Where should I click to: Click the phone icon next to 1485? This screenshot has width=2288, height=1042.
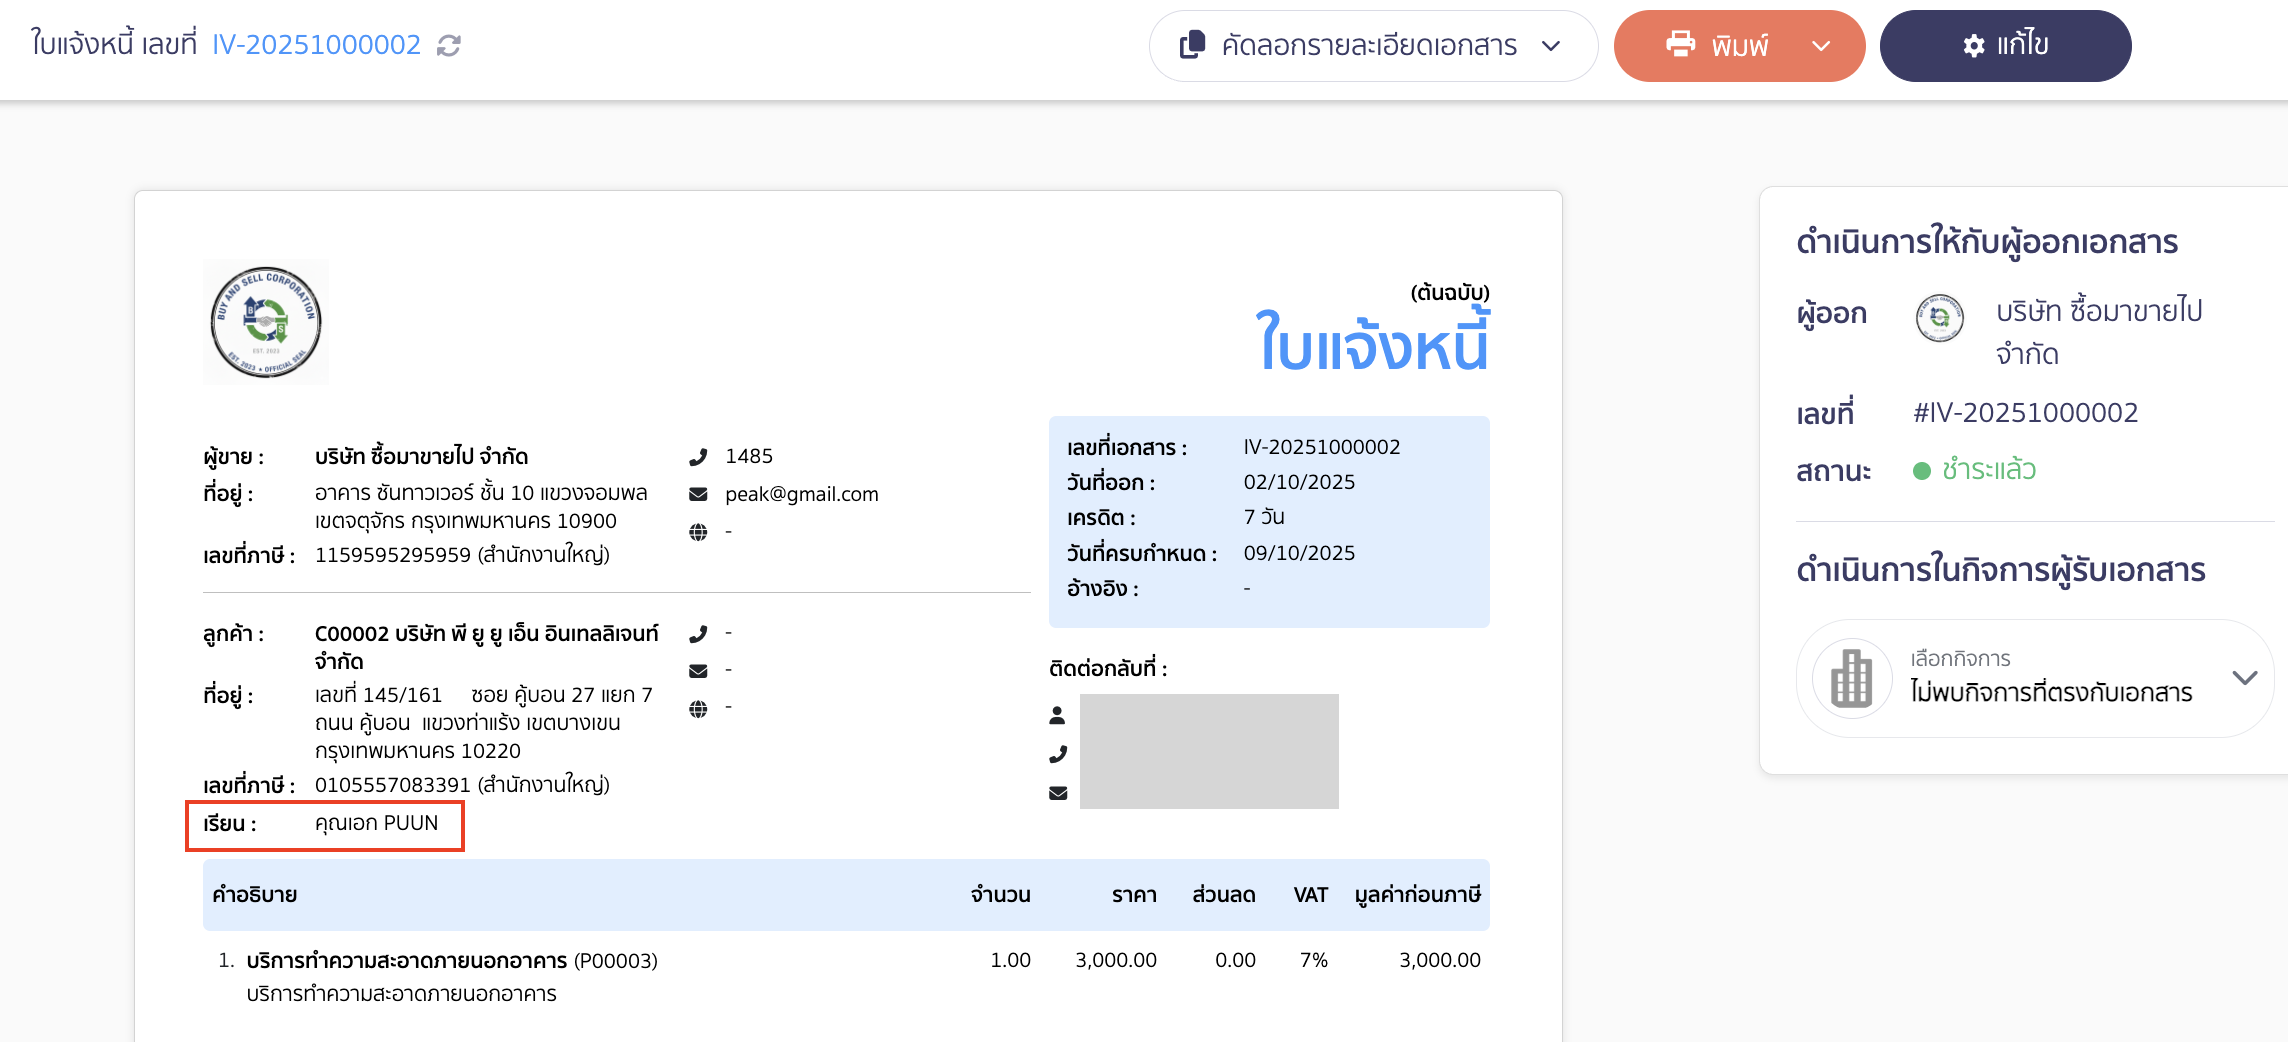(x=700, y=456)
